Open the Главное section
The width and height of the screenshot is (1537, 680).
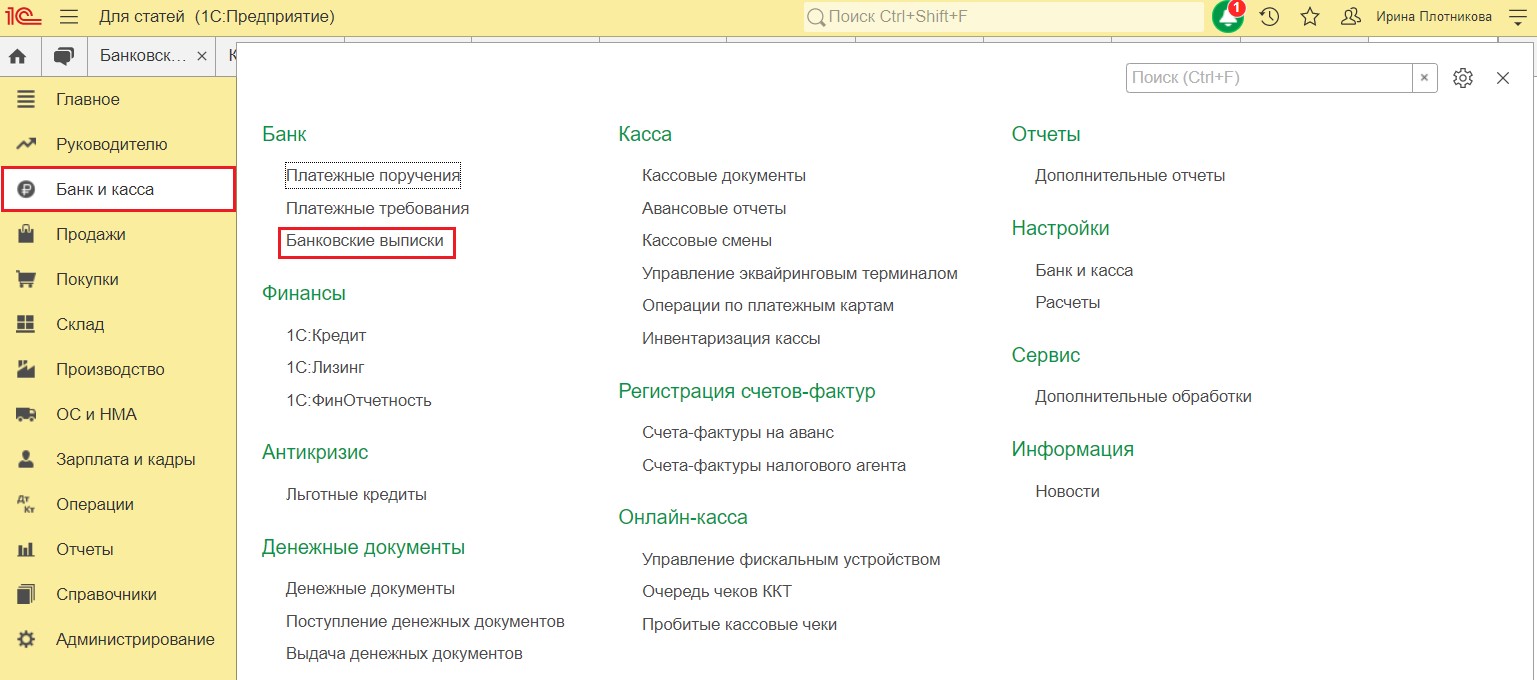pos(118,99)
